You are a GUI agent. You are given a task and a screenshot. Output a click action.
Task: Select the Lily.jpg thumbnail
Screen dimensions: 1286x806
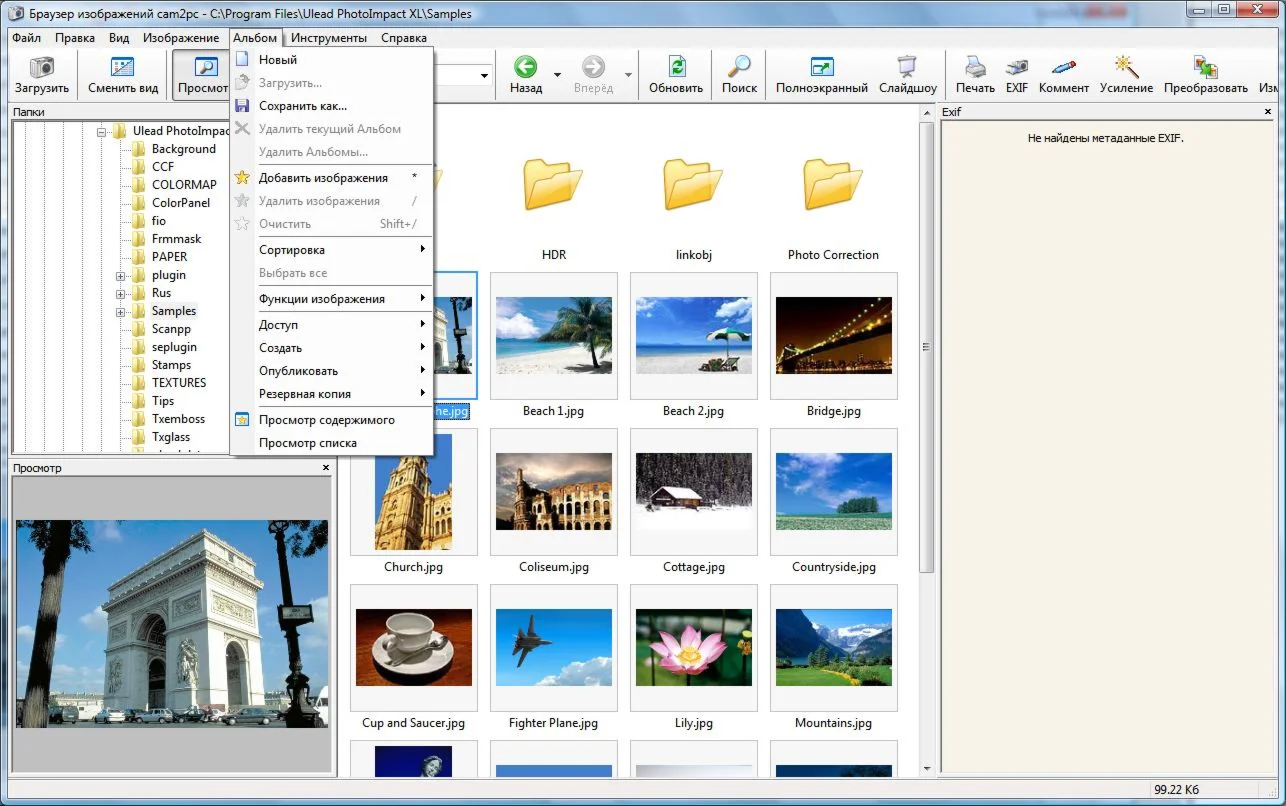click(693, 647)
